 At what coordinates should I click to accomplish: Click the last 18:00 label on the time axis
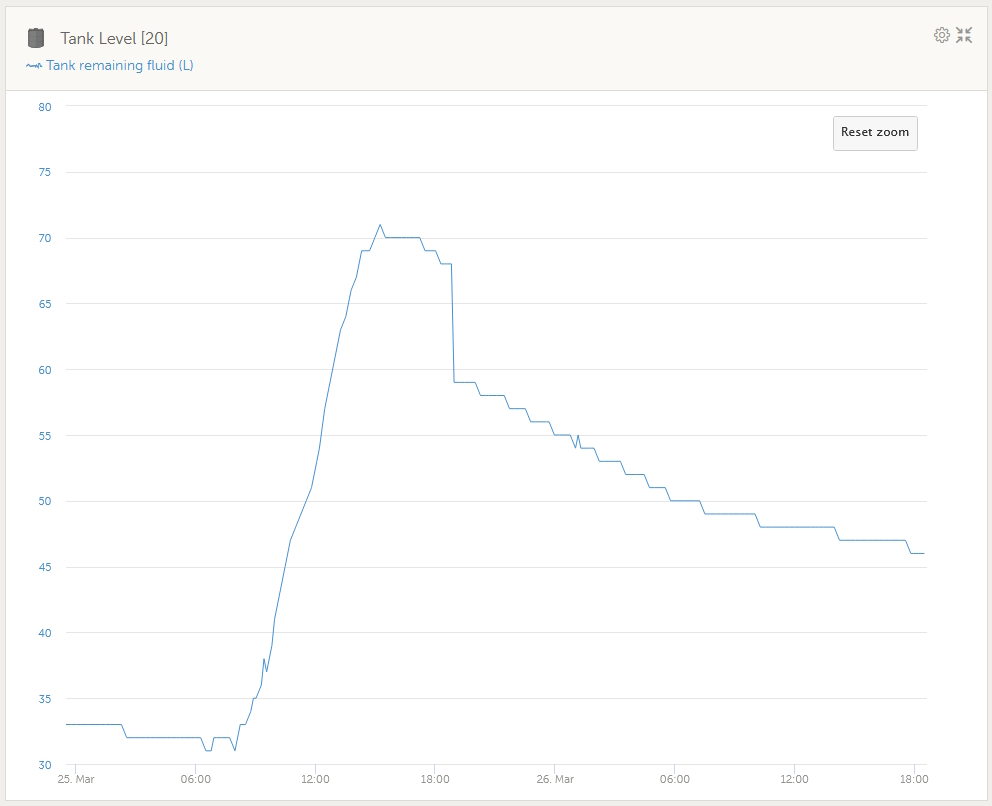point(914,779)
